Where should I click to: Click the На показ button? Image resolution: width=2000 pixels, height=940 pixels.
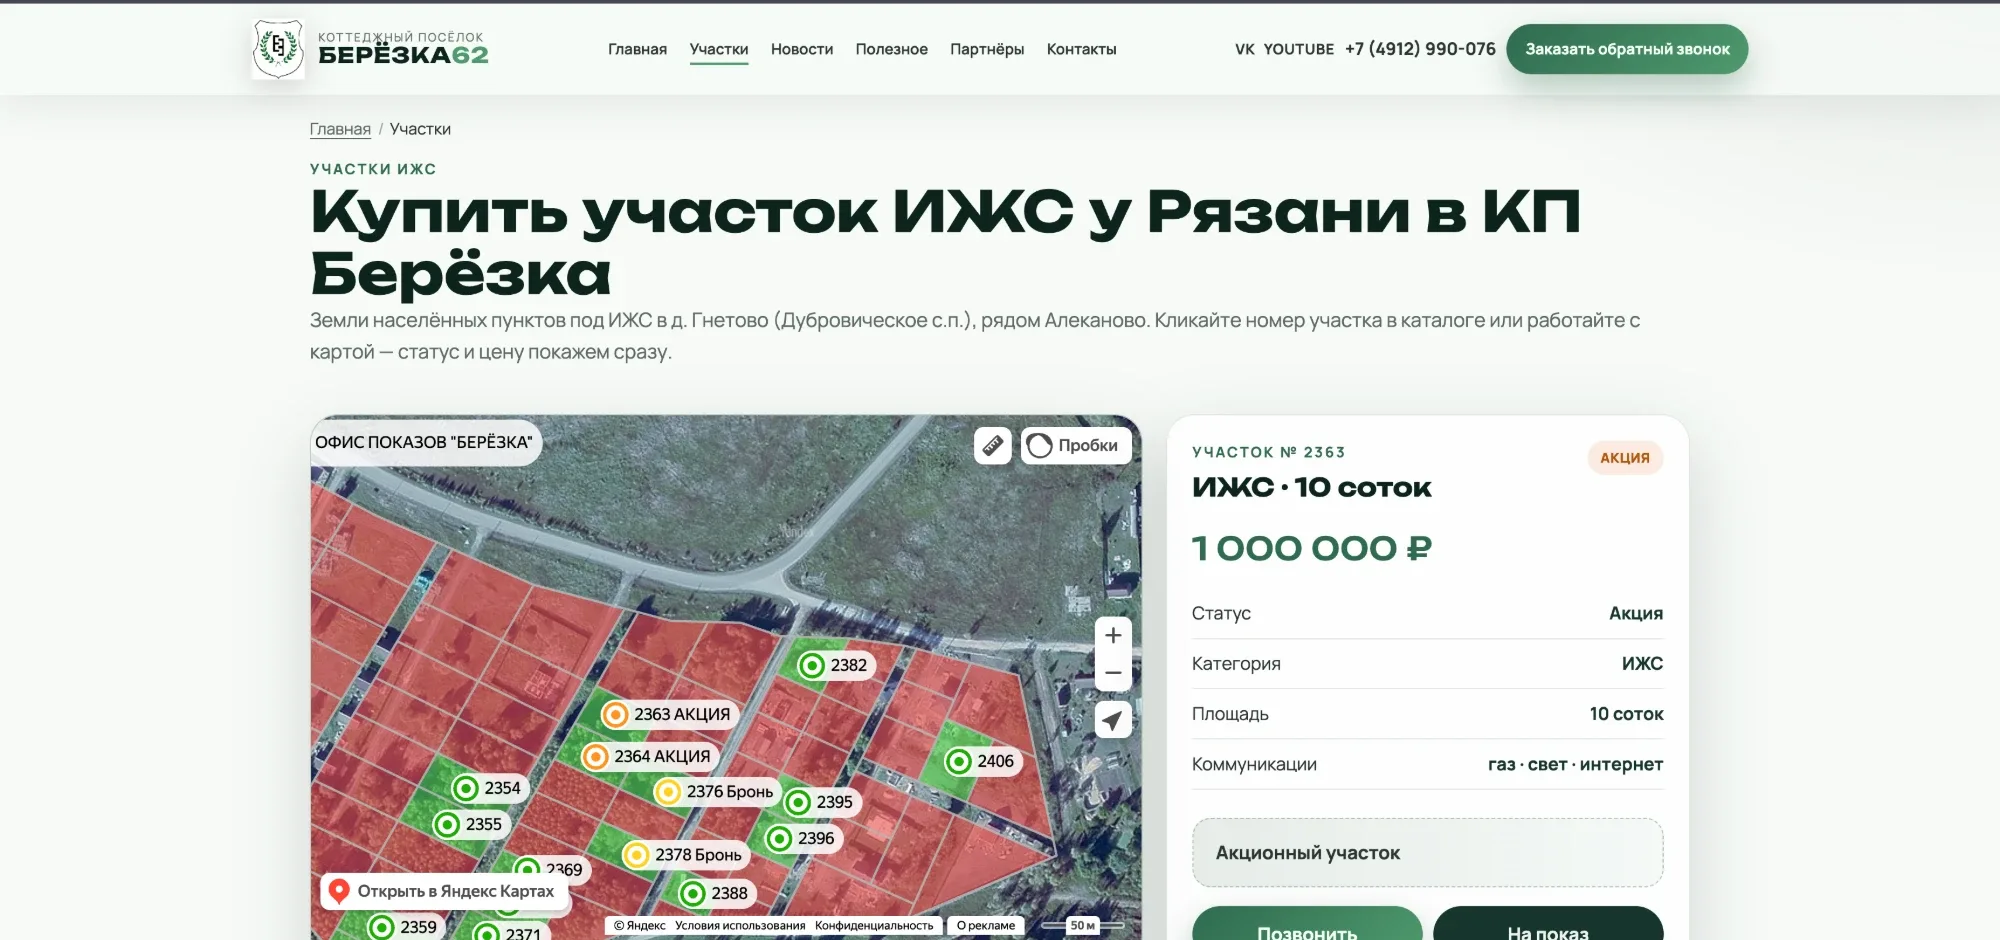point(1548,923)
